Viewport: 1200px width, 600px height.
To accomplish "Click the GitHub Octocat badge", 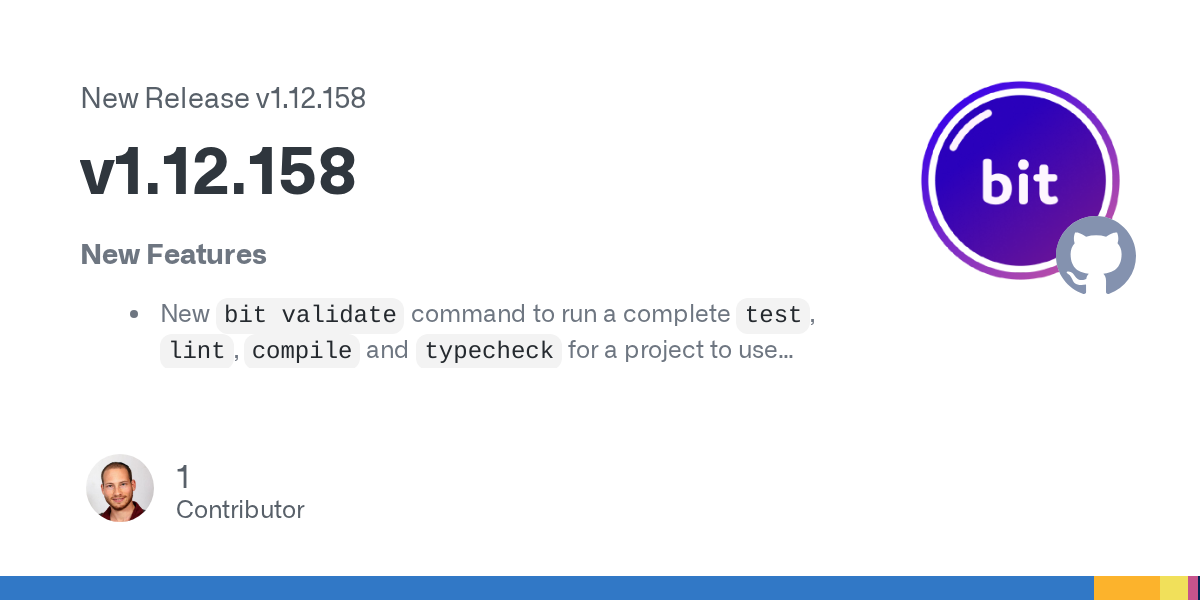I will (1096, 256).
